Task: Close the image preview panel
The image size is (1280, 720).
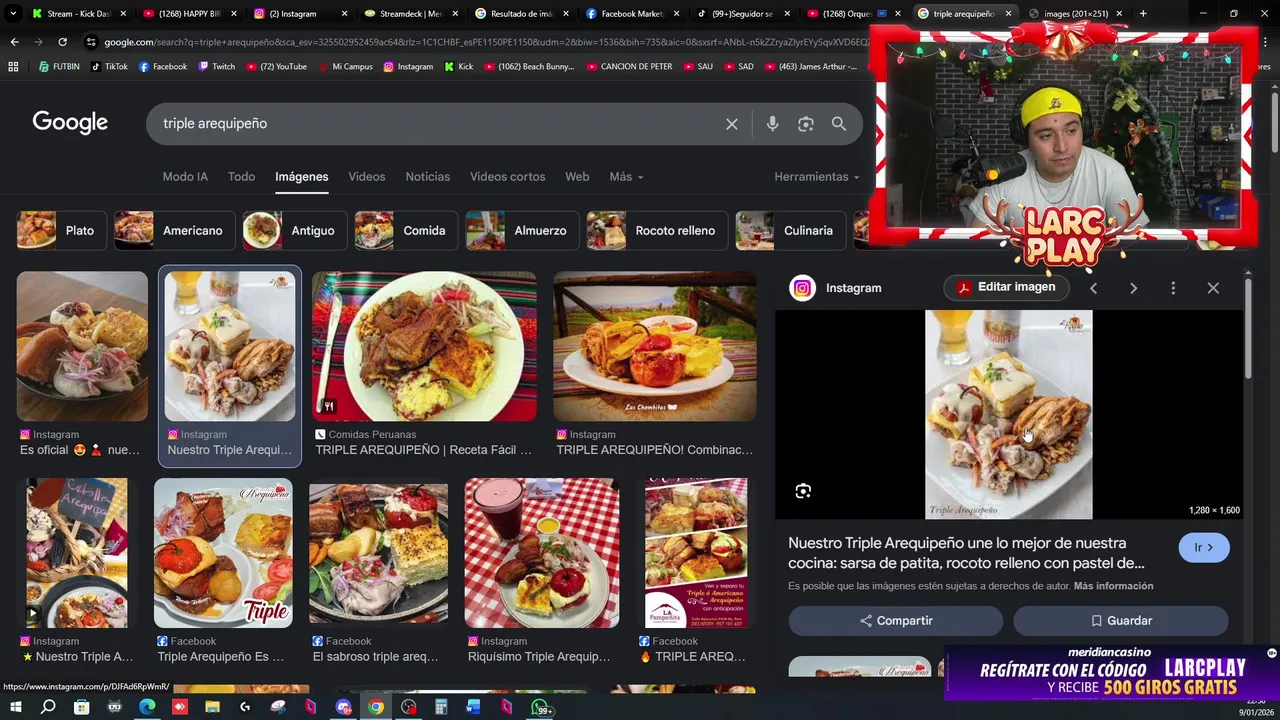Action: pyautogui.click(x=1213, y=288)
